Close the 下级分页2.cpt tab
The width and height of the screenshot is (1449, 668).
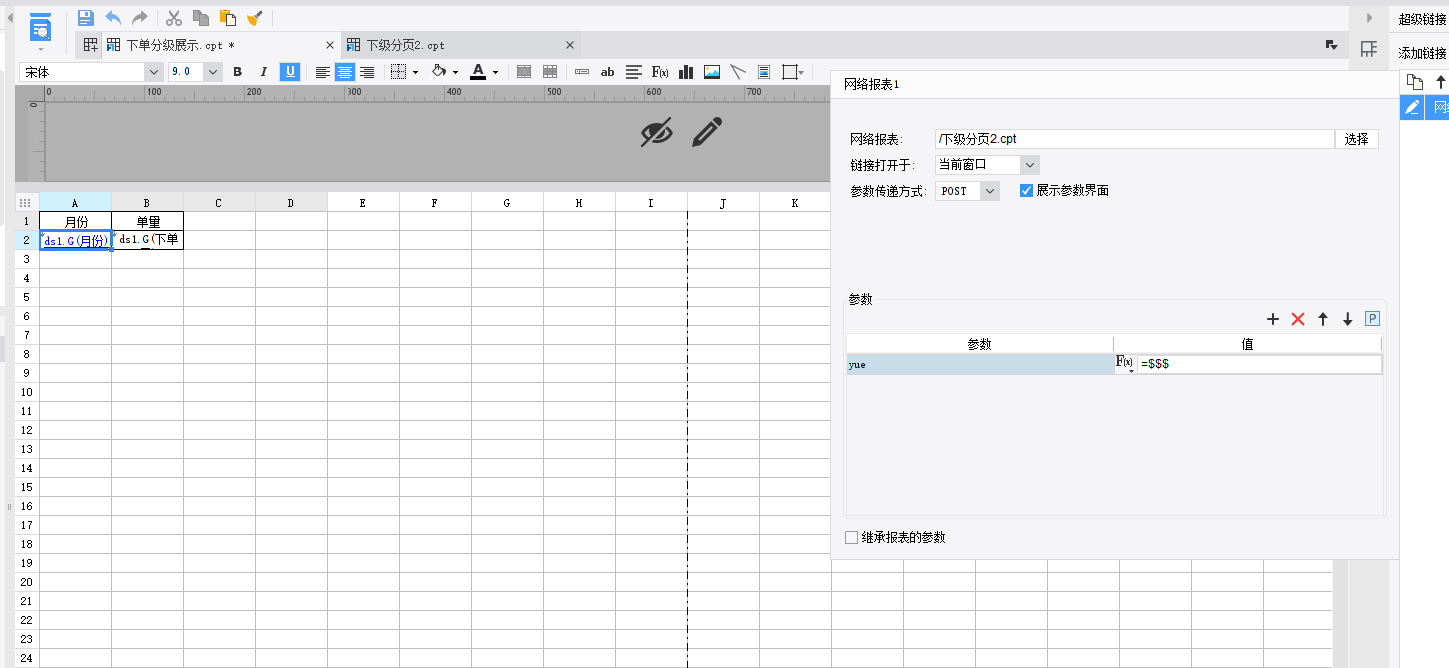570,45
